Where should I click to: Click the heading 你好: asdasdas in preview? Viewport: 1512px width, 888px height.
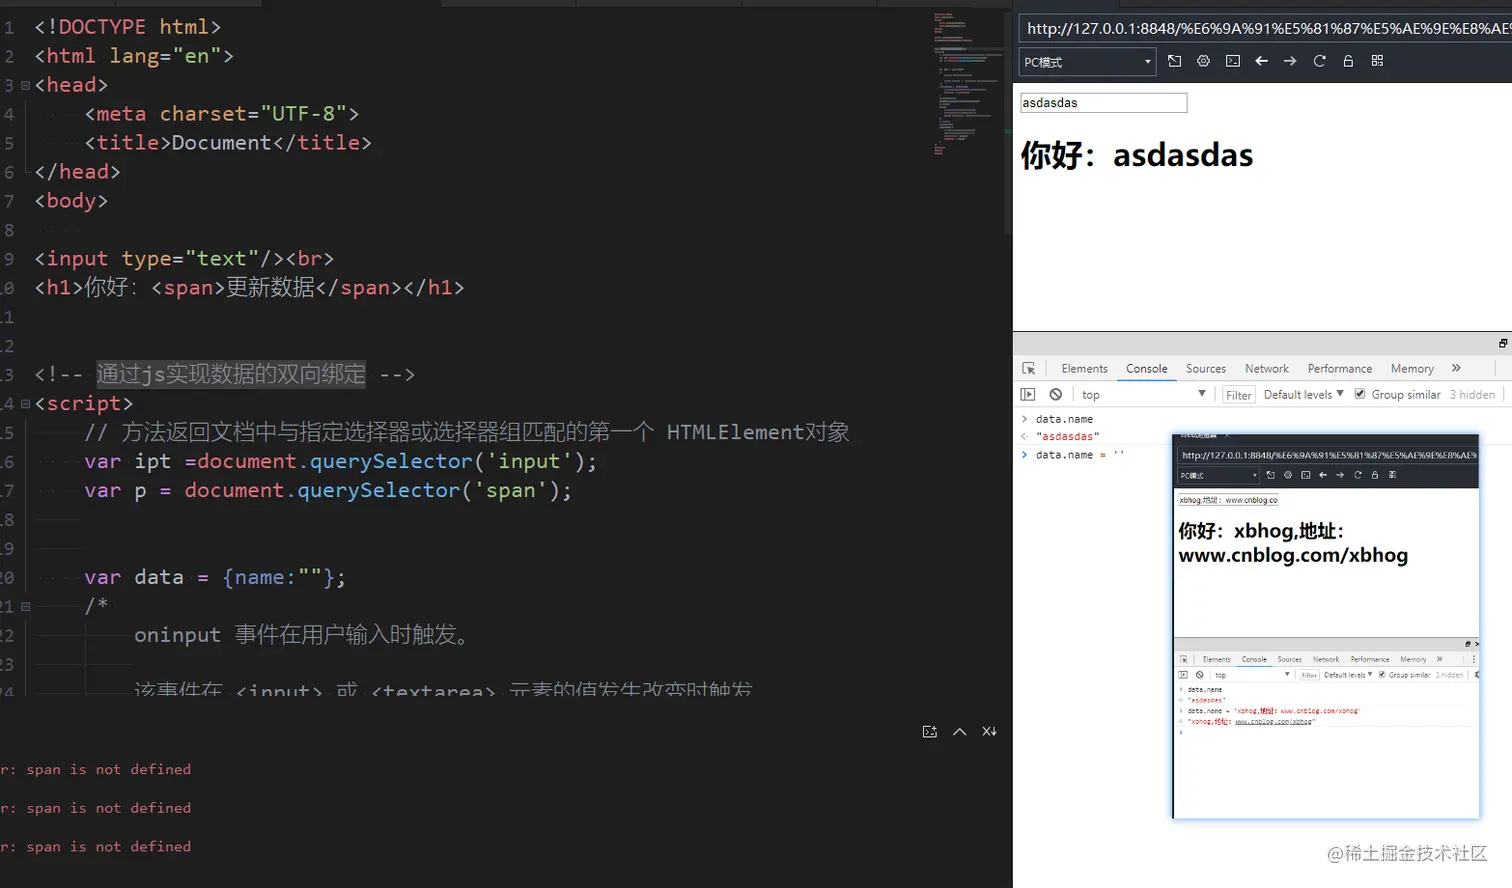[x=1137, y=156]
